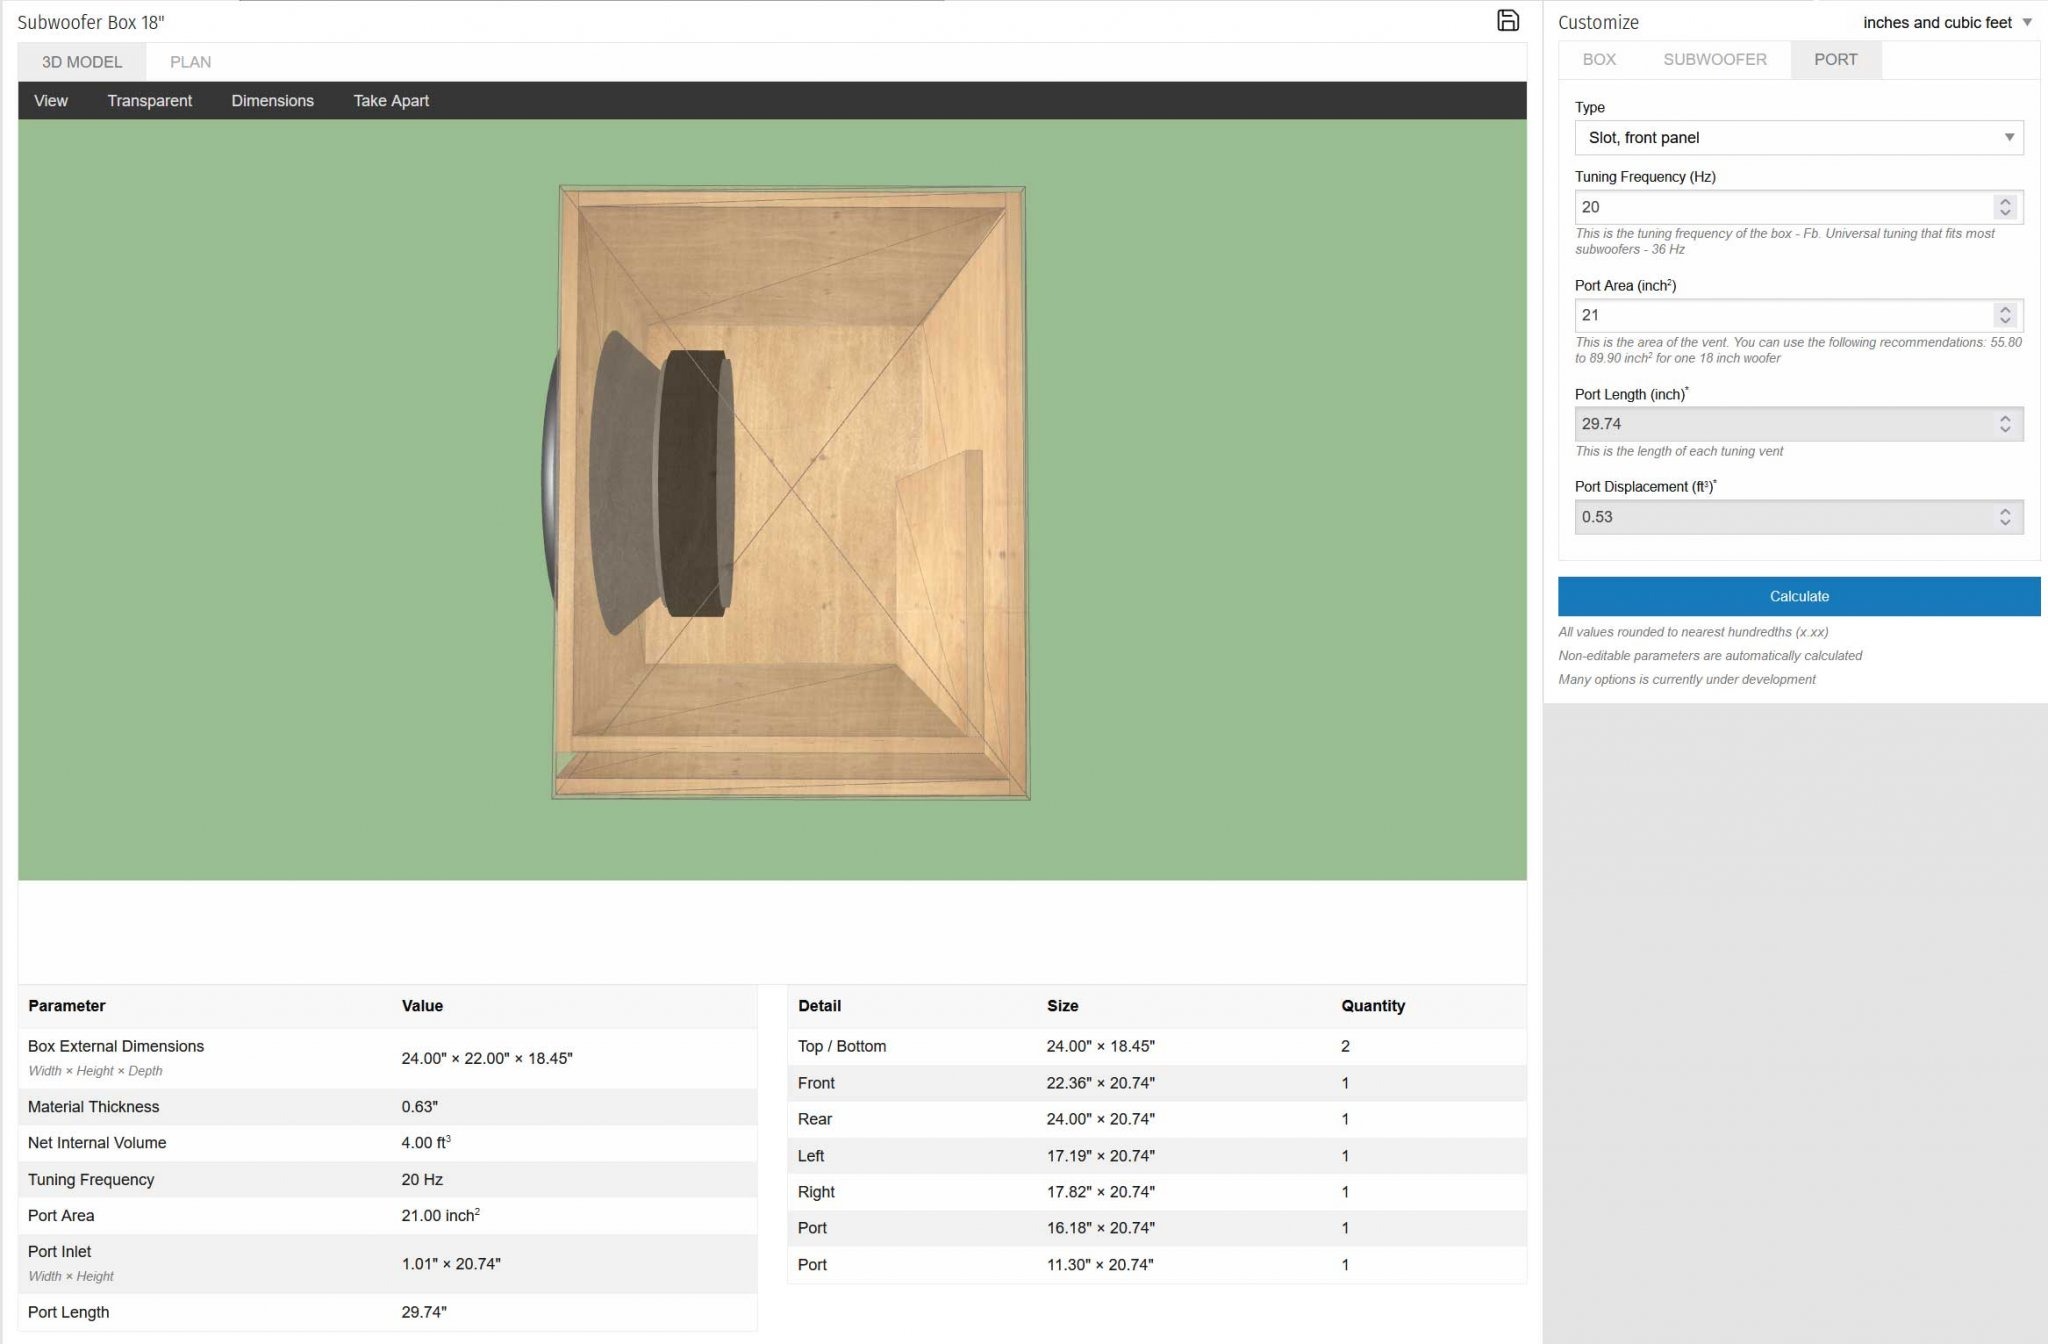Toggle Take Apart exploded view

click(x=391, y=101)
